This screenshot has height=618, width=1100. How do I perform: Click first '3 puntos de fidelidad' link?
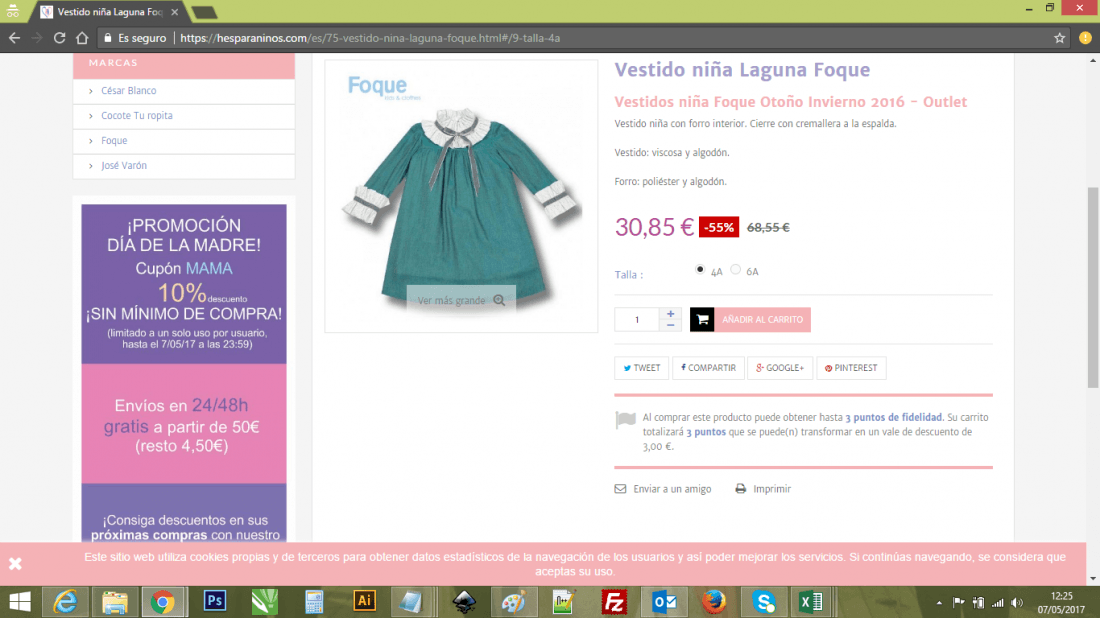(893, 417)
